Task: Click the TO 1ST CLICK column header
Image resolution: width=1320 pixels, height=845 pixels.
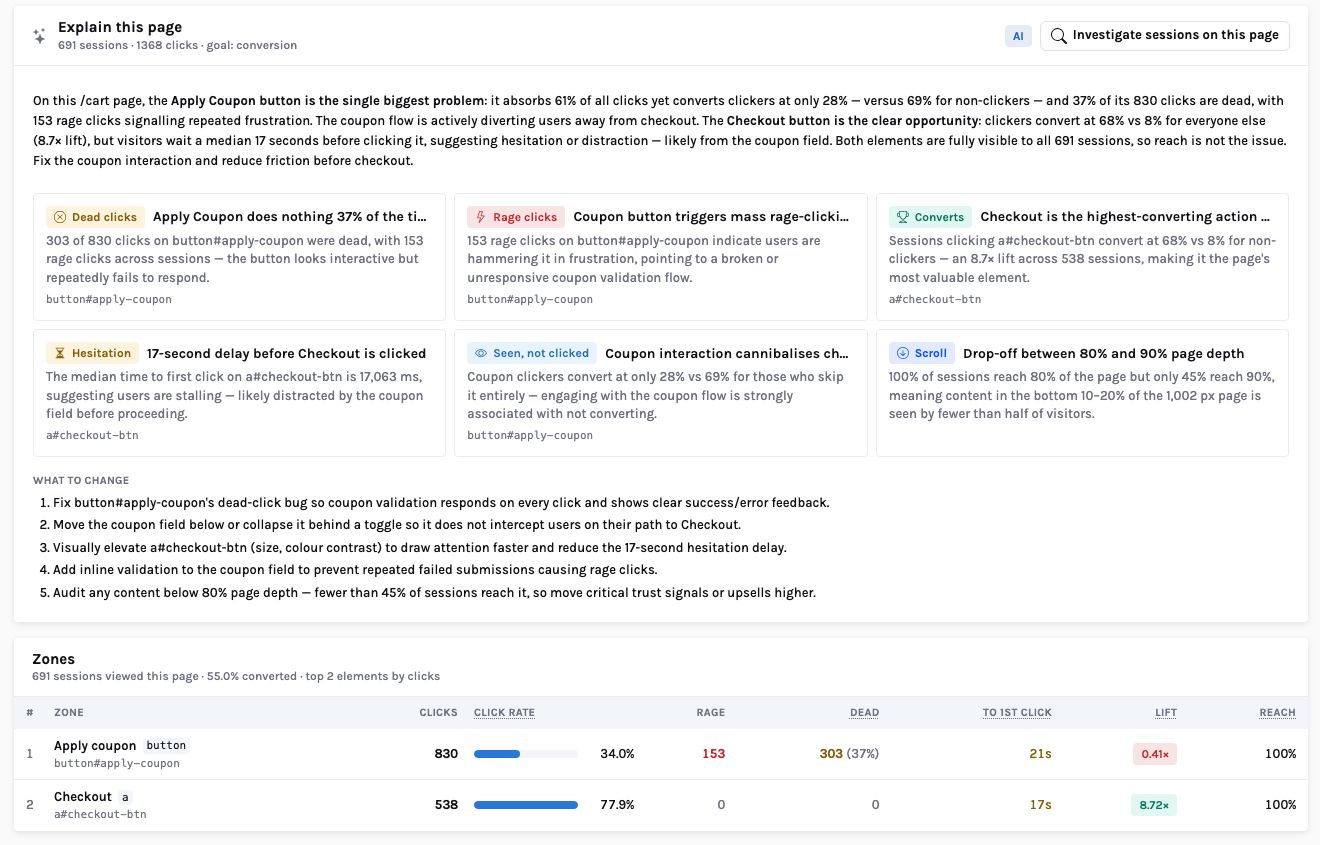Action: (x=1017, y=713)
